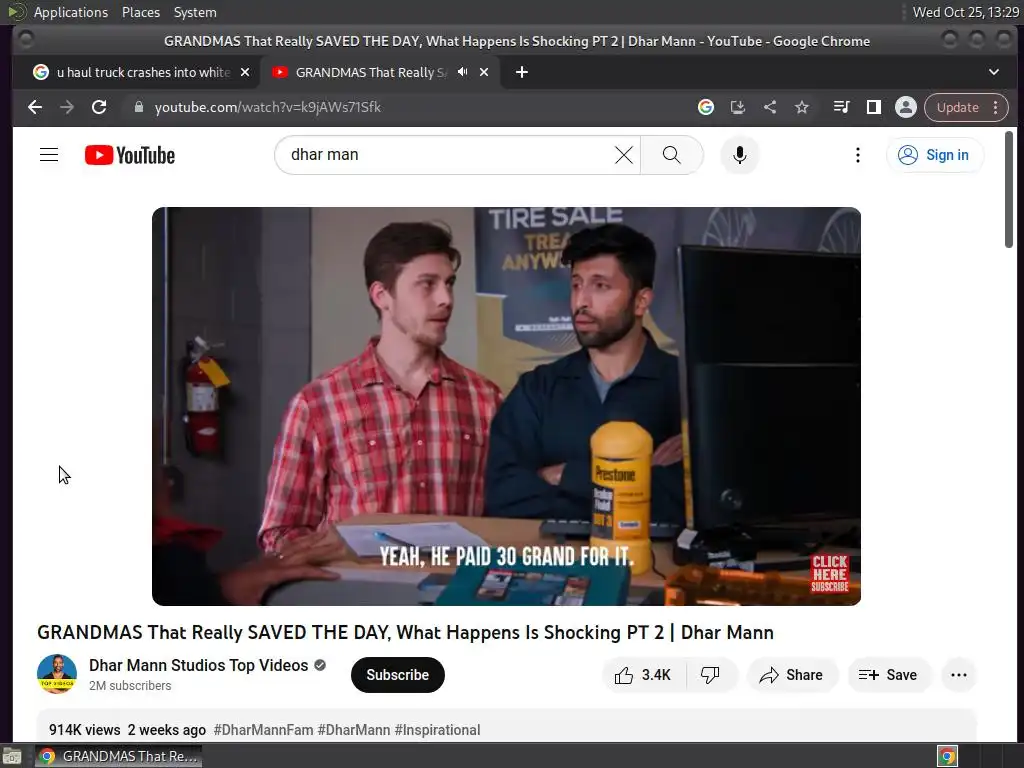The image size is (1024, 768).
Task: Click the lock icon in address bar
Action: [138, 107]
